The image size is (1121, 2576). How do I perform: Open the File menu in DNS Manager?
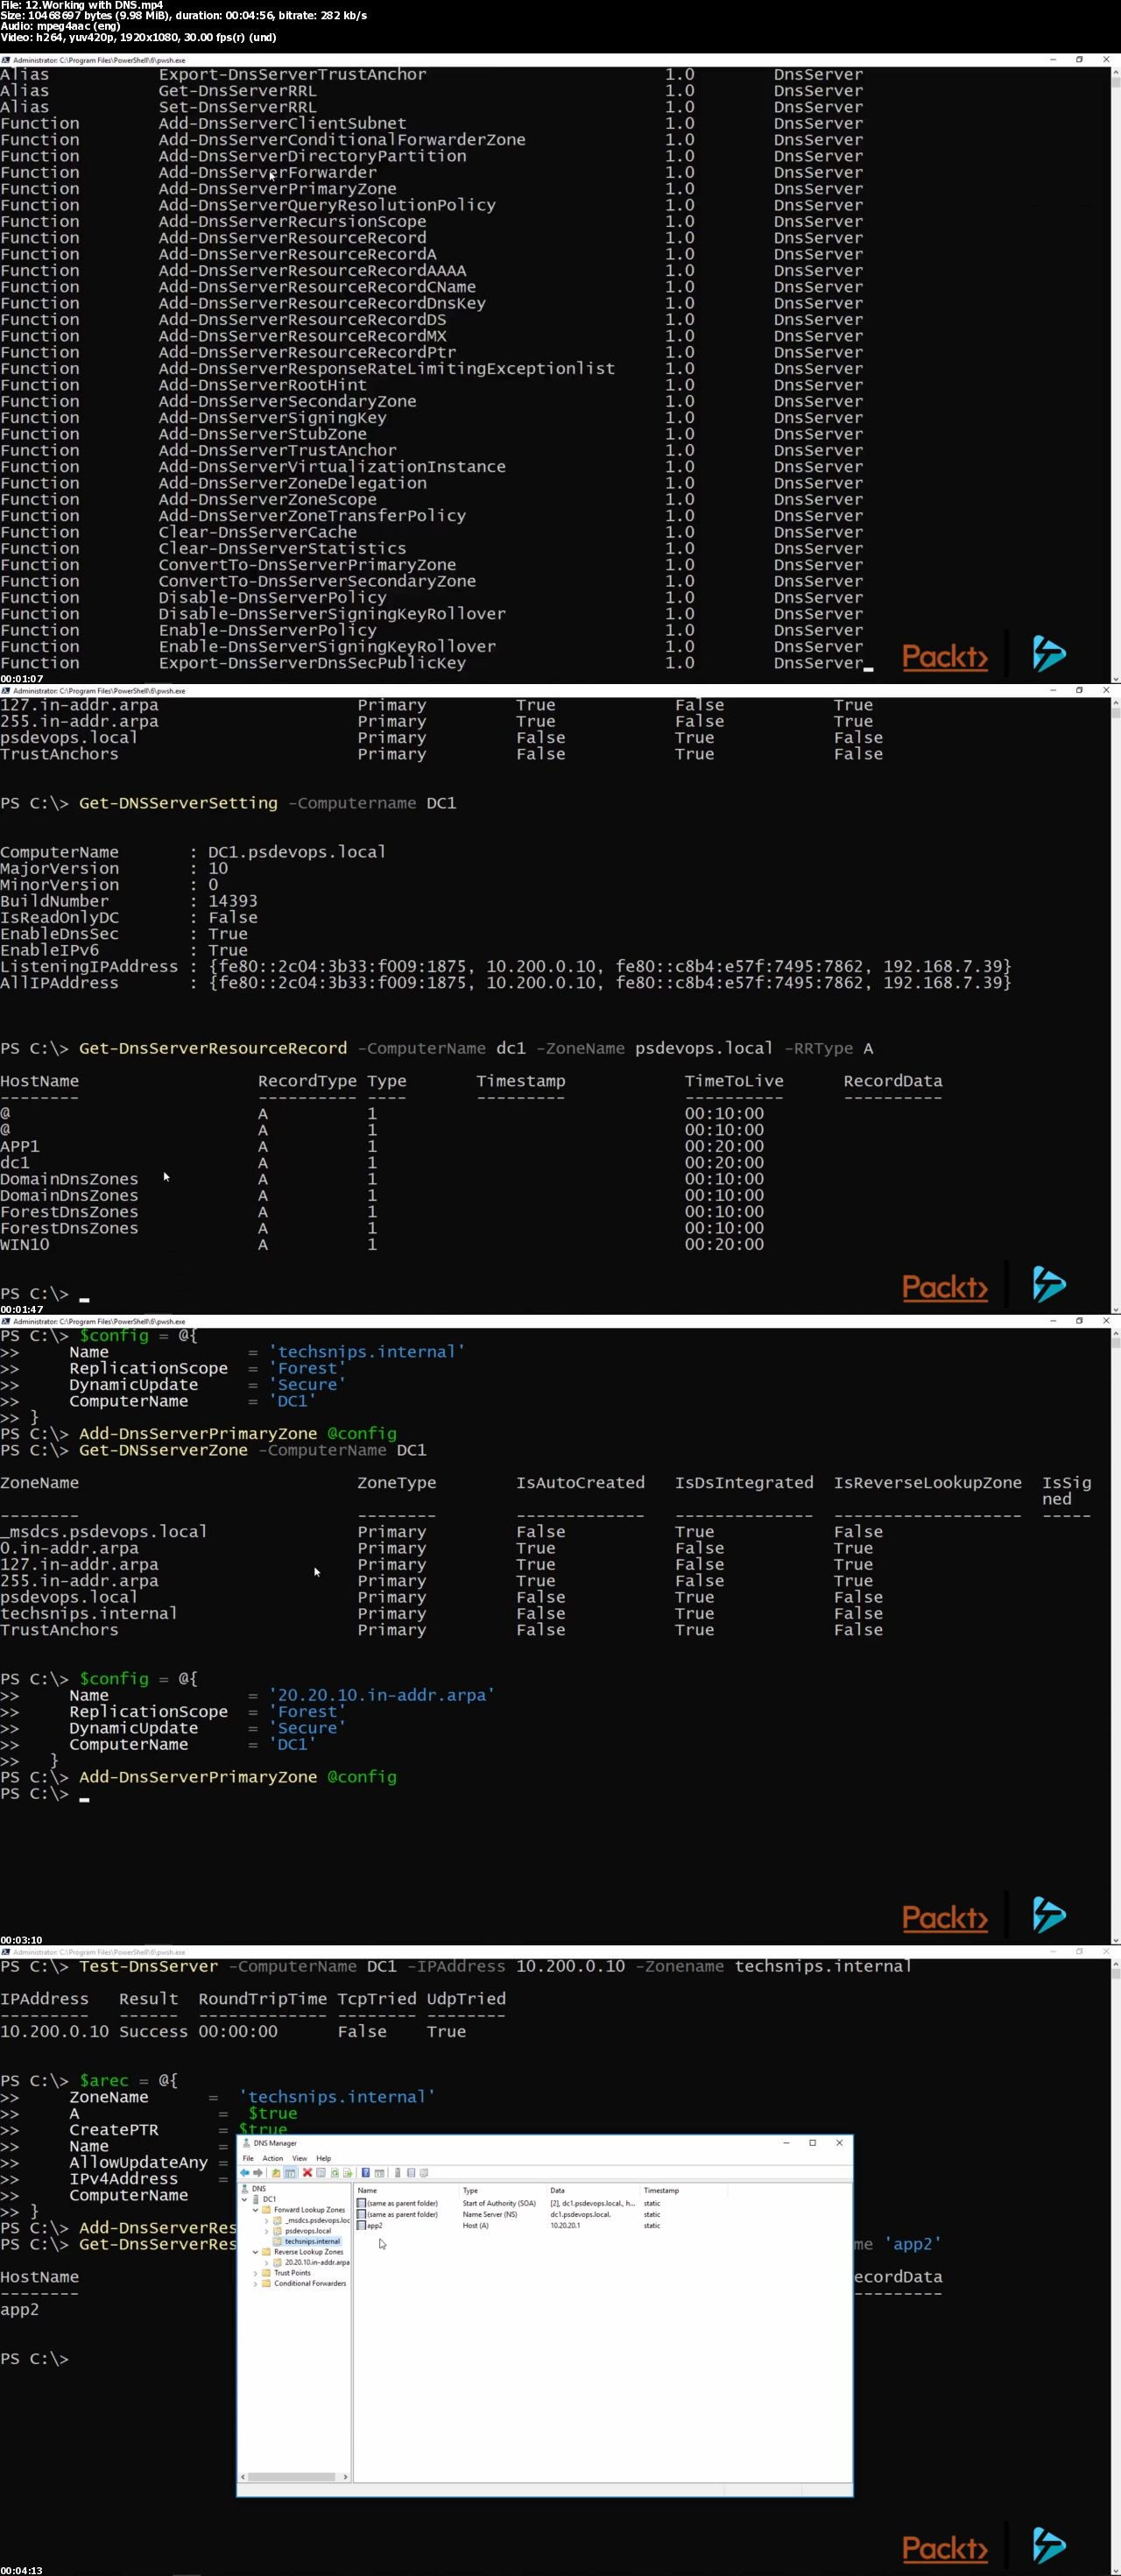pyautogui.click(x=248, y=2158)
